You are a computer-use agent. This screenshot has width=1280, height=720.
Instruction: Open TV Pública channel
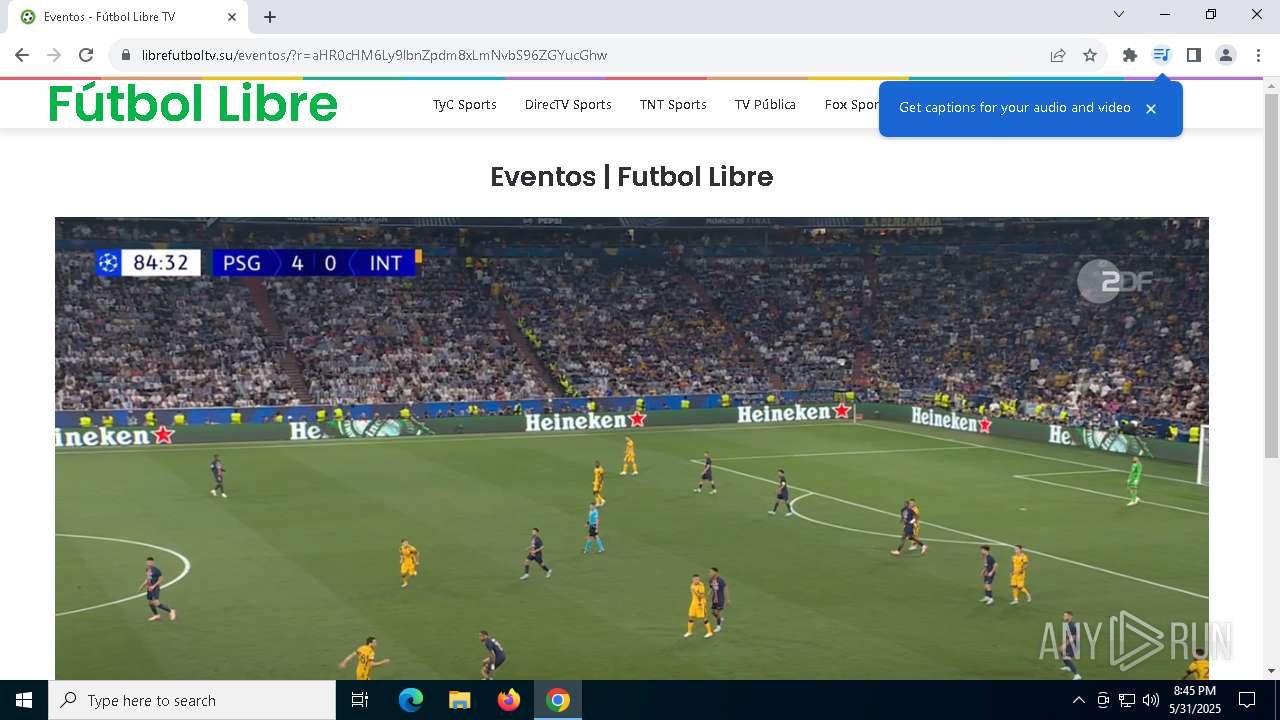[x=765, y=104]
